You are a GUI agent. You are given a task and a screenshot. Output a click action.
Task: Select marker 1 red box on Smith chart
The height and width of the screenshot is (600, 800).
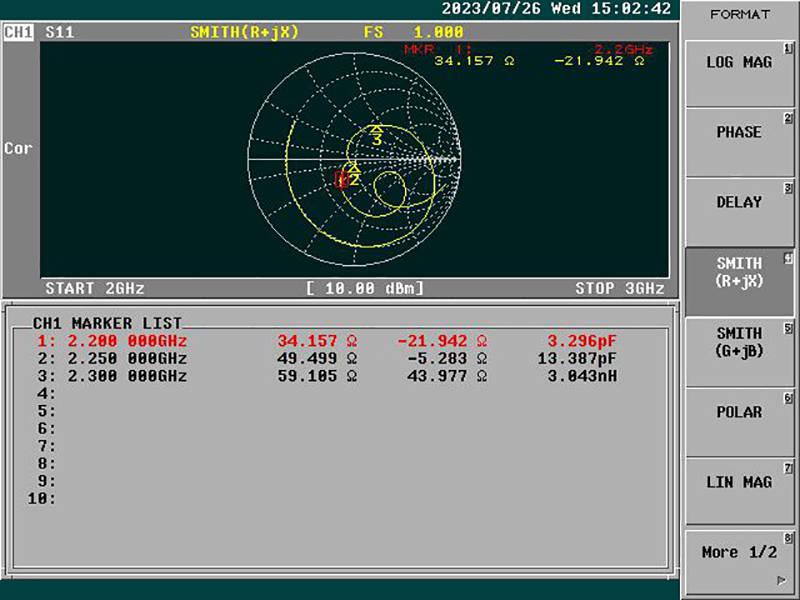point(341,180)
